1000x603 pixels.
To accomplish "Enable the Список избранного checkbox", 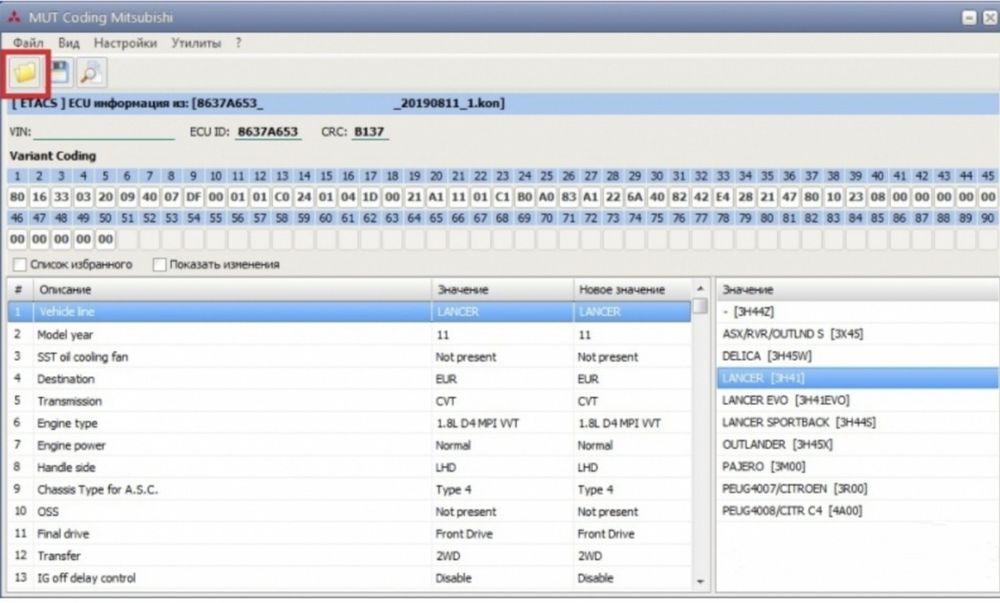I will click(x=20, y=265).
